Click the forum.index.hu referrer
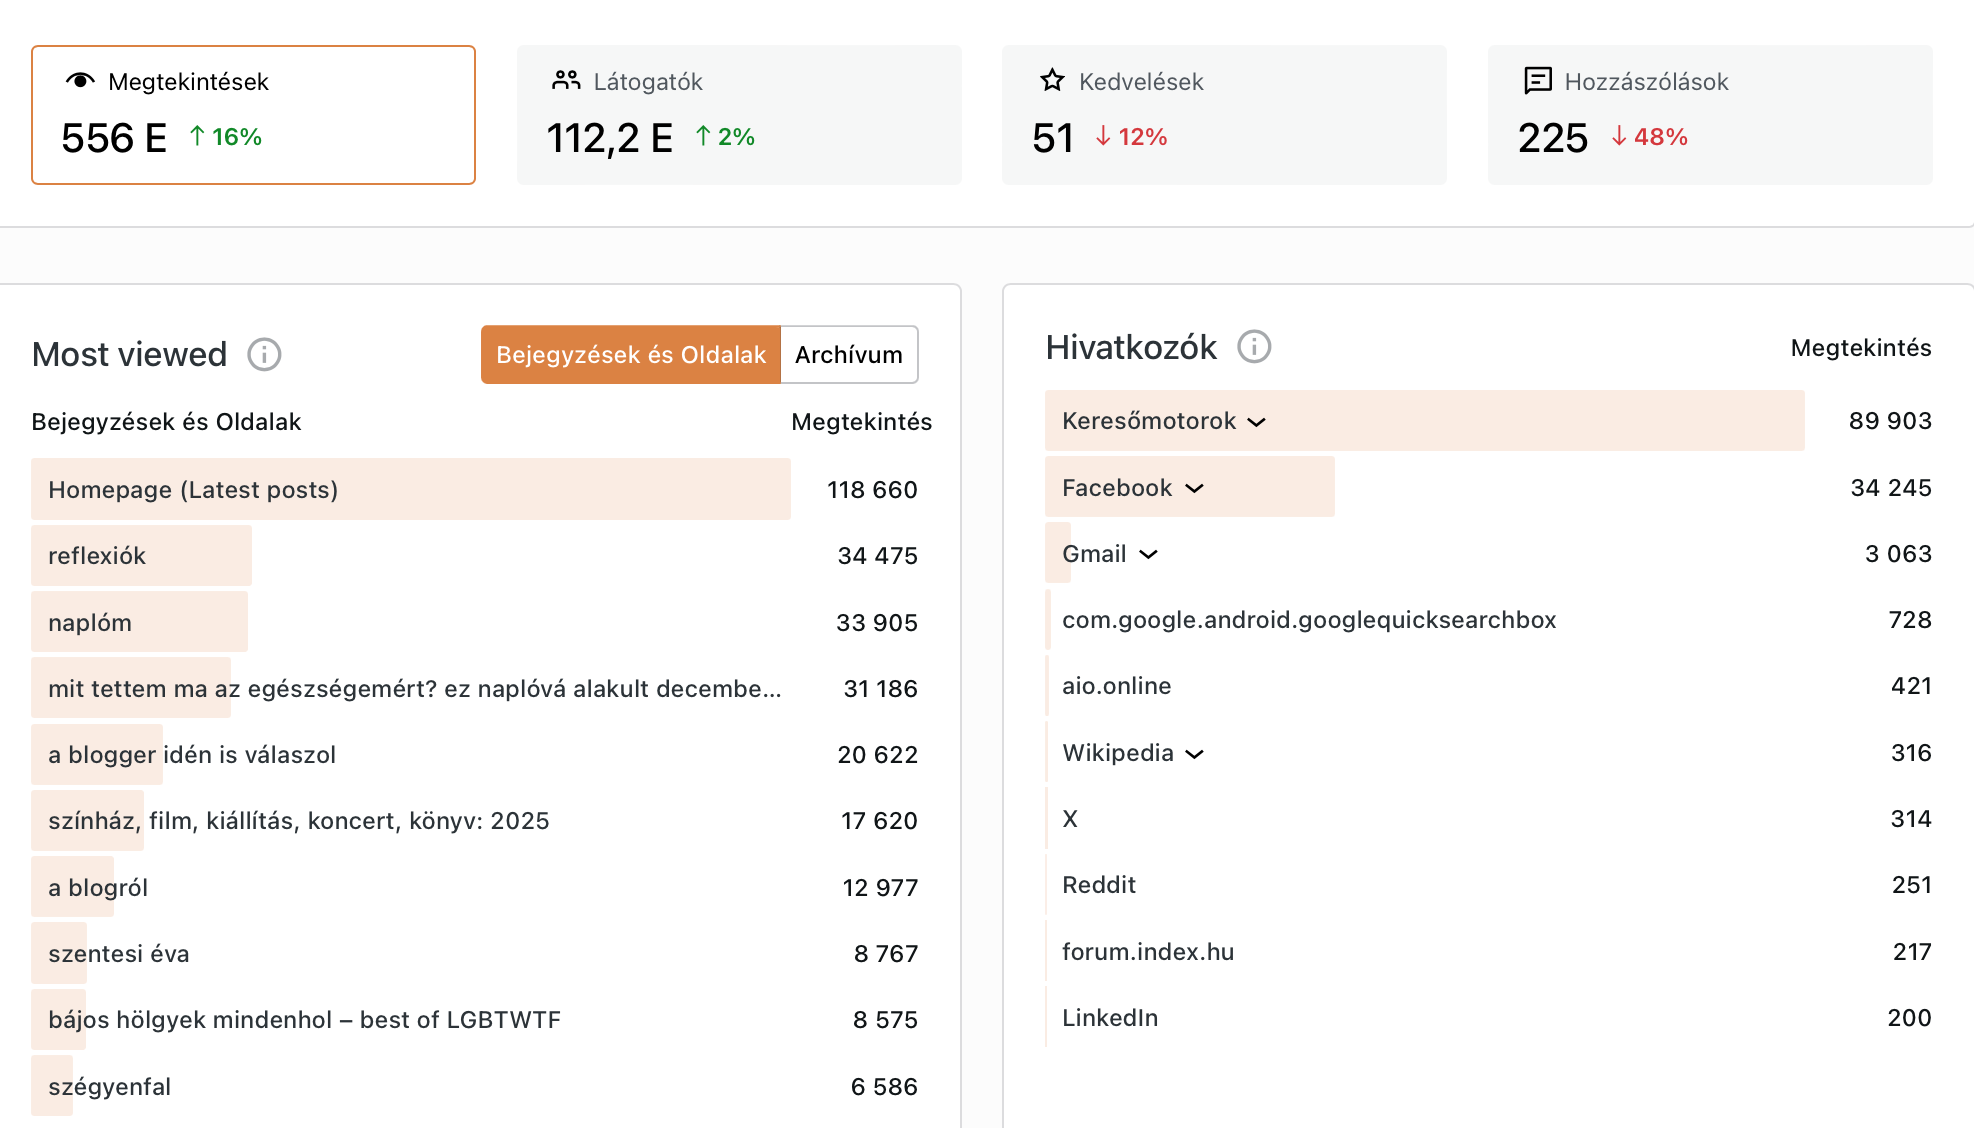The width and height of the screenshot is (1974, 1128). pyautogui.click(x=1147, y=952)
